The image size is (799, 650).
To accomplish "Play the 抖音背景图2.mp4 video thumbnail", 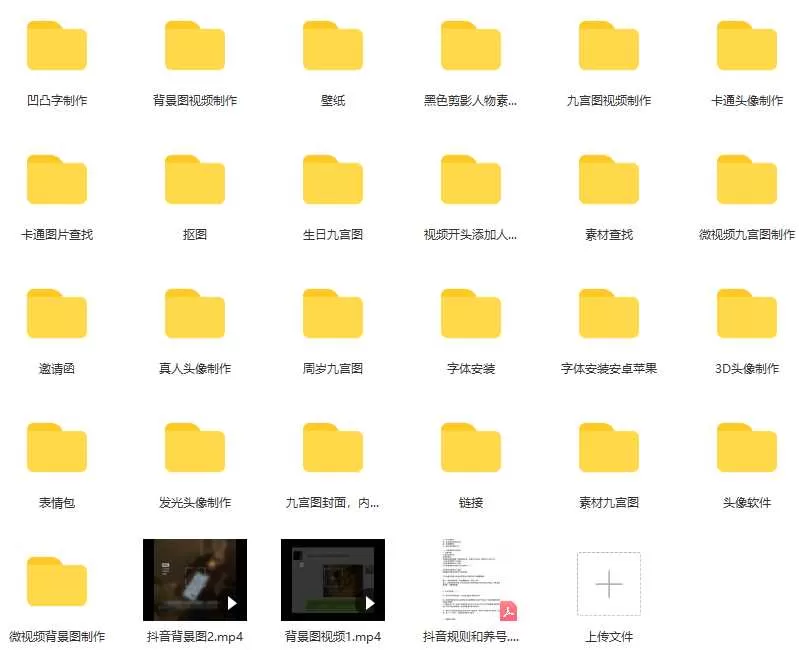I will point(194,581).
